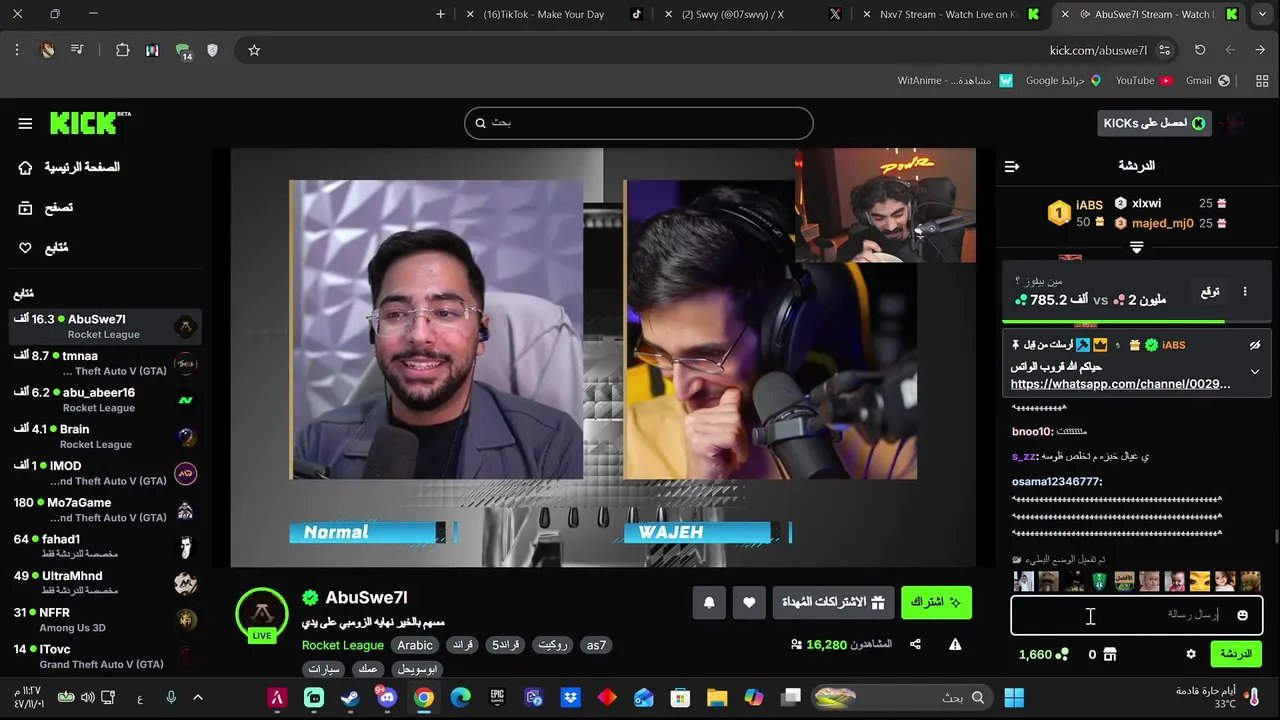Click chat username bnoo10
This screenshot has height=720, width=1280.
pyautogui.click(x=1032, y=432)
